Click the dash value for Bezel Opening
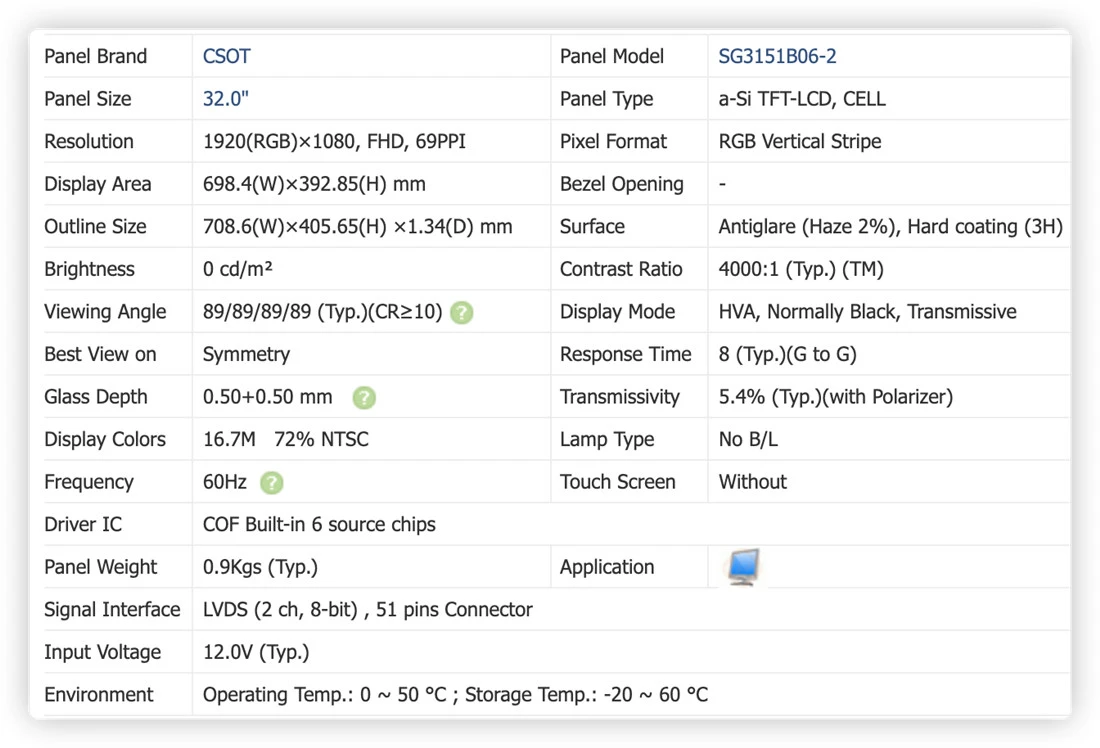The image size is (1100, 748). 723,185
